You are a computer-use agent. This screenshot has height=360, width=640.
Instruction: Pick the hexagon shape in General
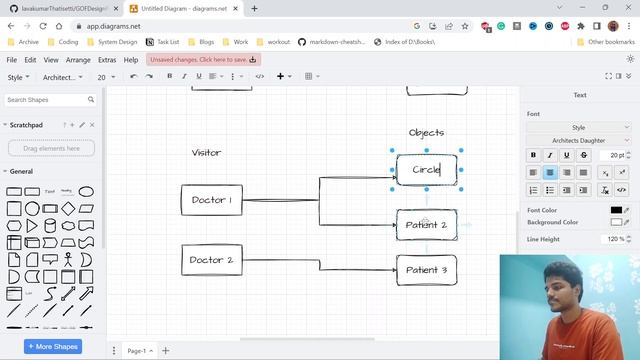coord(14,225)
